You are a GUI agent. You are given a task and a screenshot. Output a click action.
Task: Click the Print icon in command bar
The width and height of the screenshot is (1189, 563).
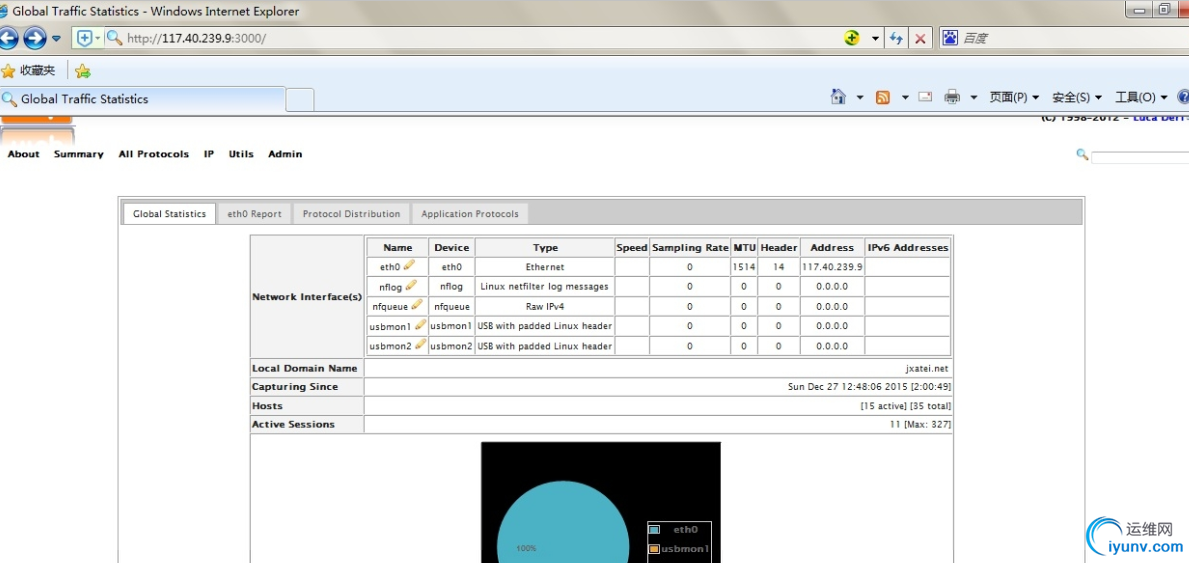[x=952, y=97]
